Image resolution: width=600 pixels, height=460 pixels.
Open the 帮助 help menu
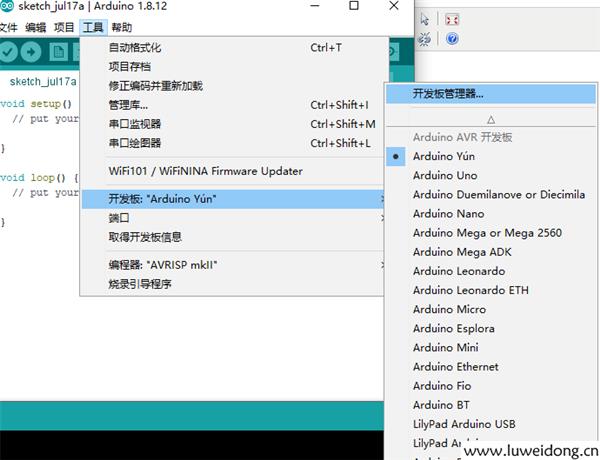pos(122,28)
